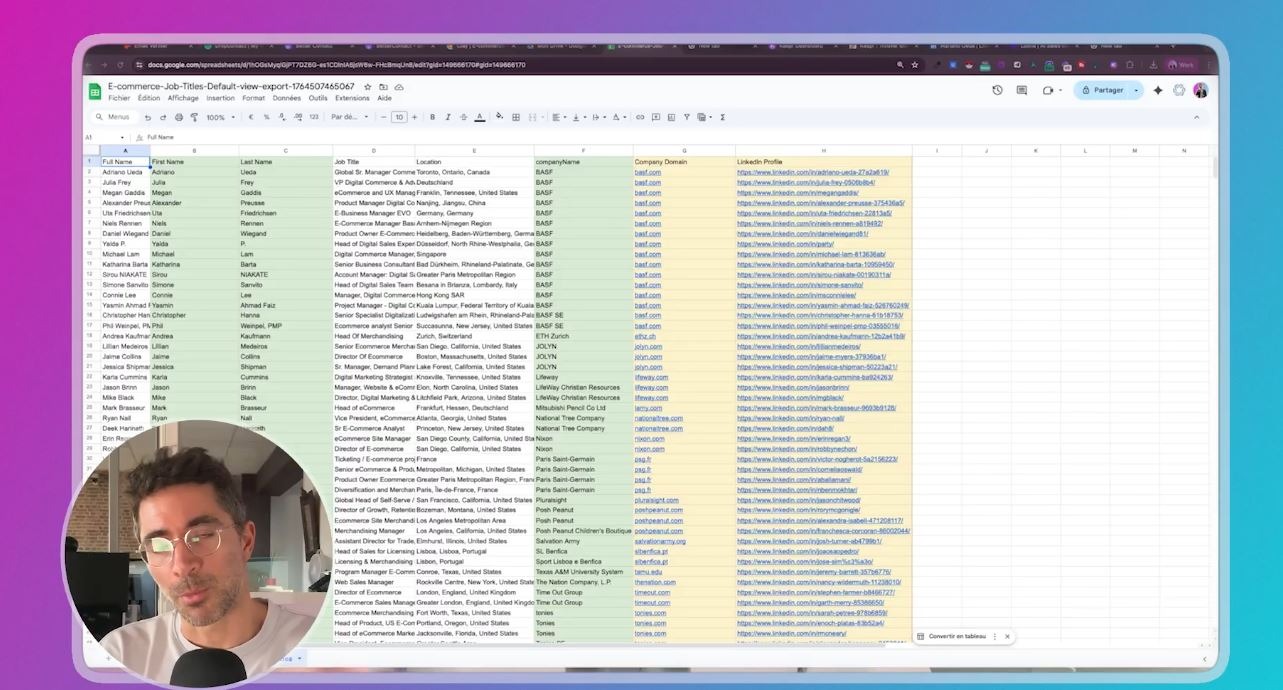Click the font size field showing 10
Viewport: 1283px width, 690px height.
point(399,117)
